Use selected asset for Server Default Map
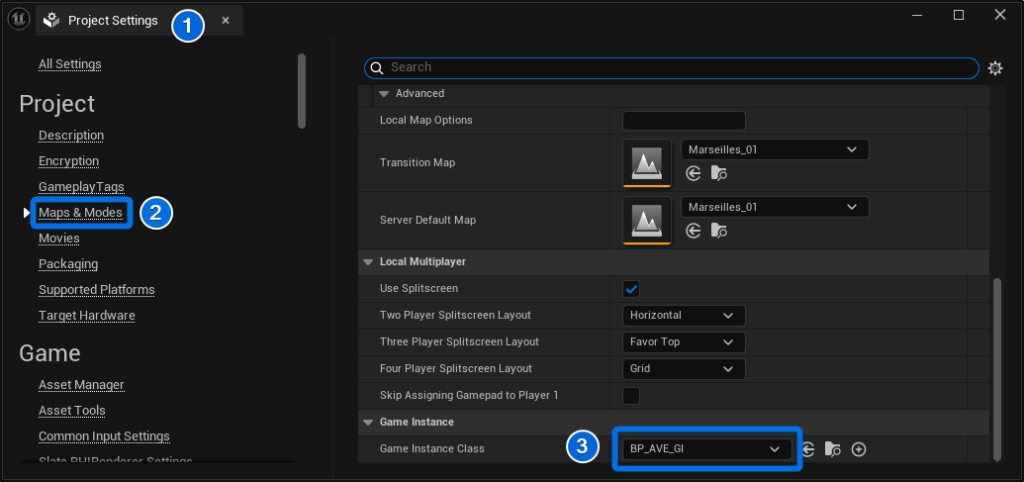 click(693, 231)
